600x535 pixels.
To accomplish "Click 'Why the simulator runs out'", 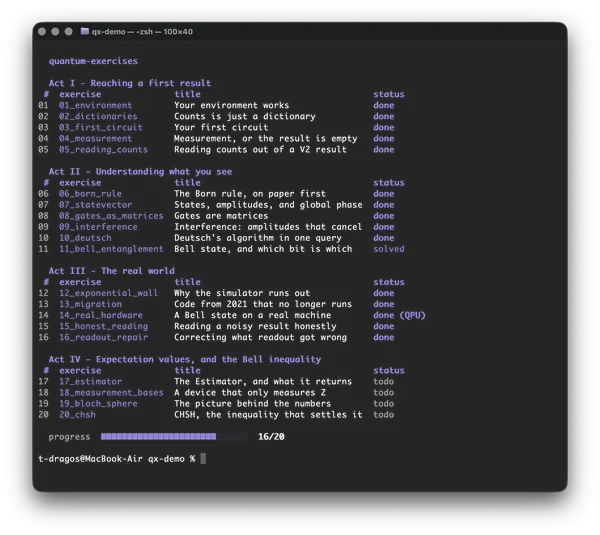I will point(242,293).
